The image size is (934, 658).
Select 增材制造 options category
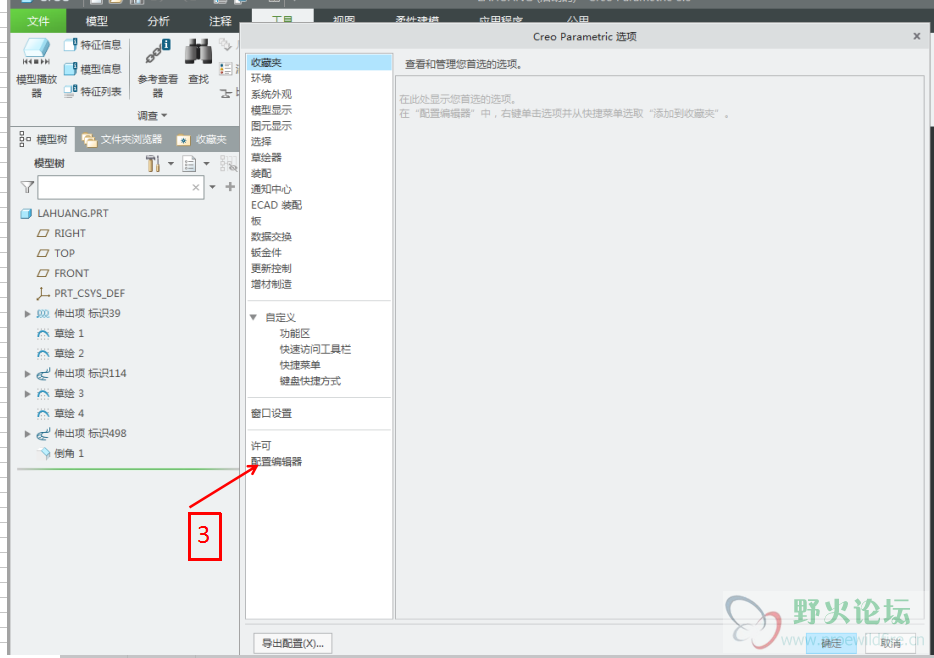click(x=271, y=284)
